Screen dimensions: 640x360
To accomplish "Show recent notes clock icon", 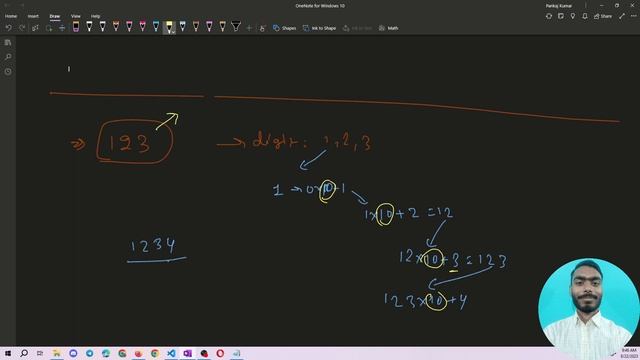I will [8, 71].
